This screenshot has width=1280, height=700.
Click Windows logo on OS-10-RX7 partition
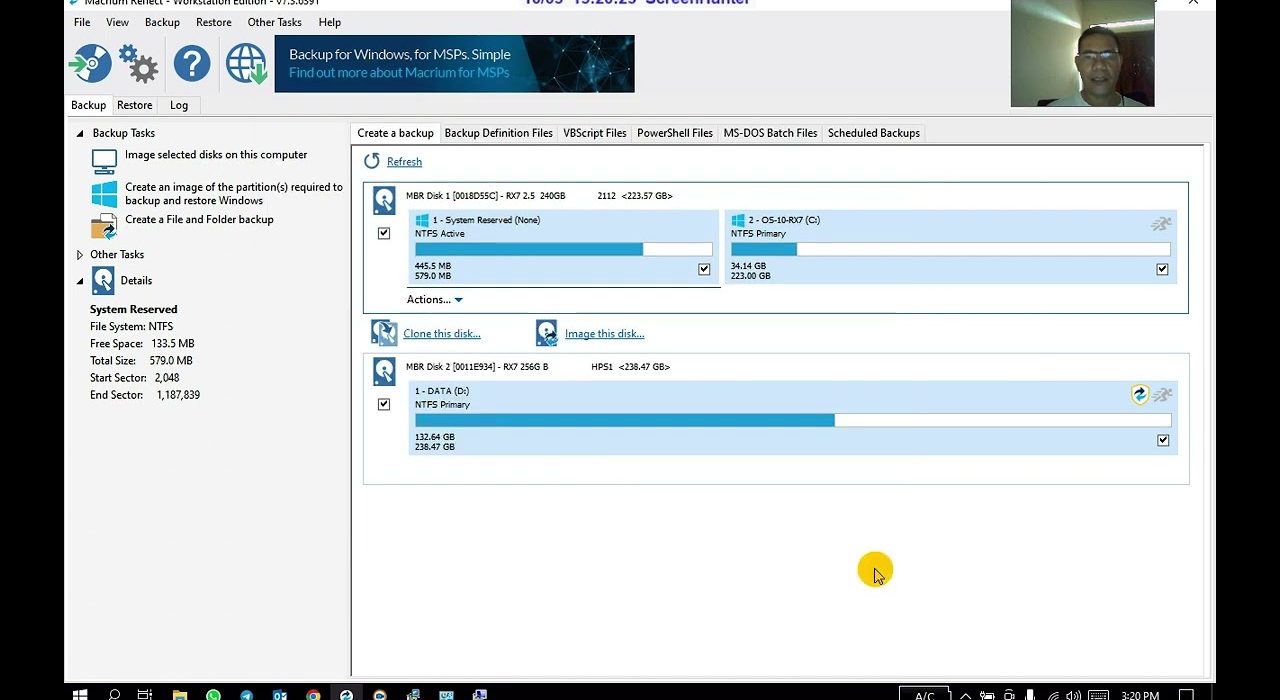click(738, 220)
